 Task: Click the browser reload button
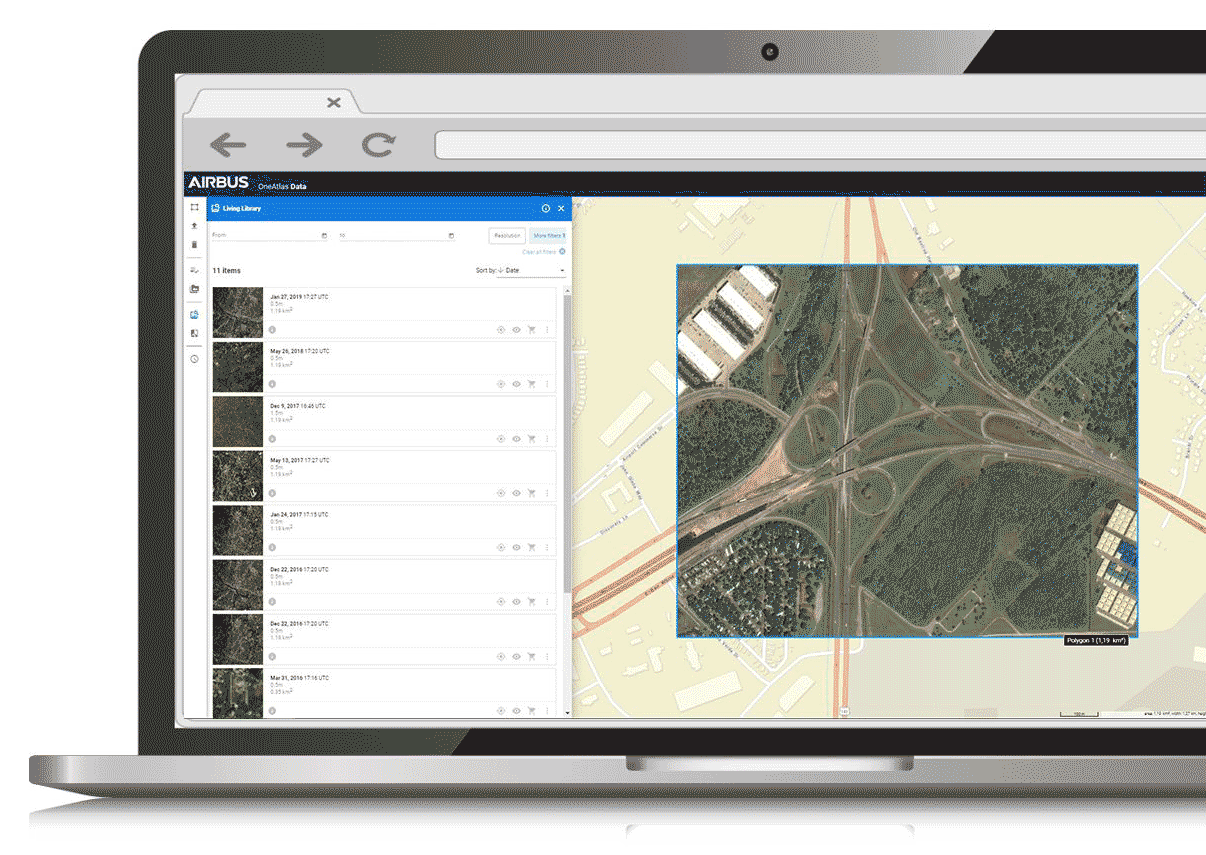[x=378, y=145]
